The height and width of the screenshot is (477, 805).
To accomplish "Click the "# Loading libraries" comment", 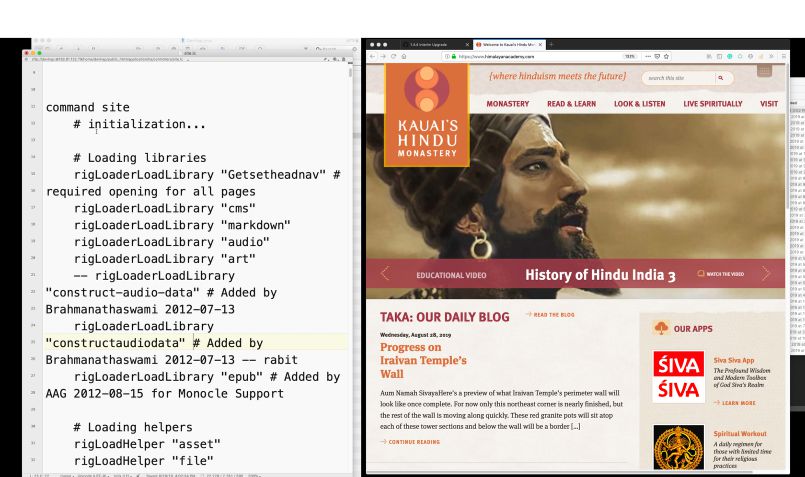I will tap(140, 158).
